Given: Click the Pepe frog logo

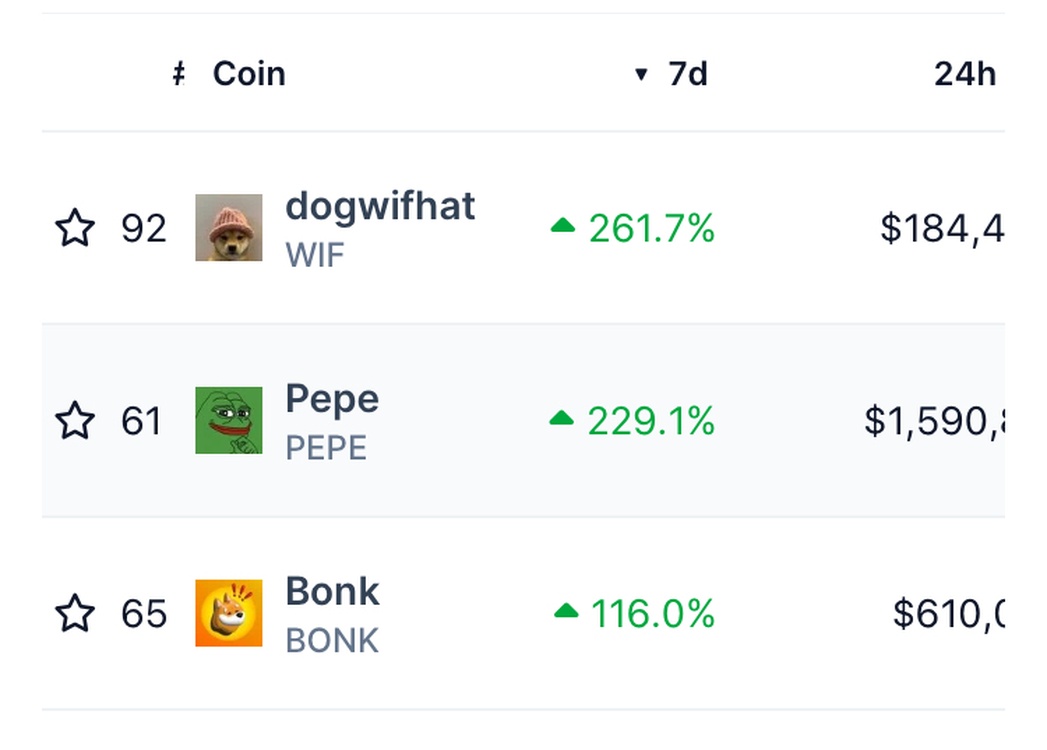Looking at the screenshot, I should click(229, 421).
